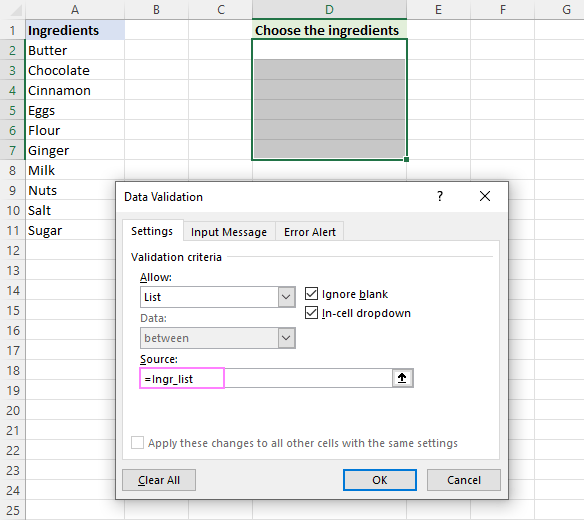The width and height of the screenshot is (584, 520).
Task: Select row 8 header
Action: tap(13, 170)
